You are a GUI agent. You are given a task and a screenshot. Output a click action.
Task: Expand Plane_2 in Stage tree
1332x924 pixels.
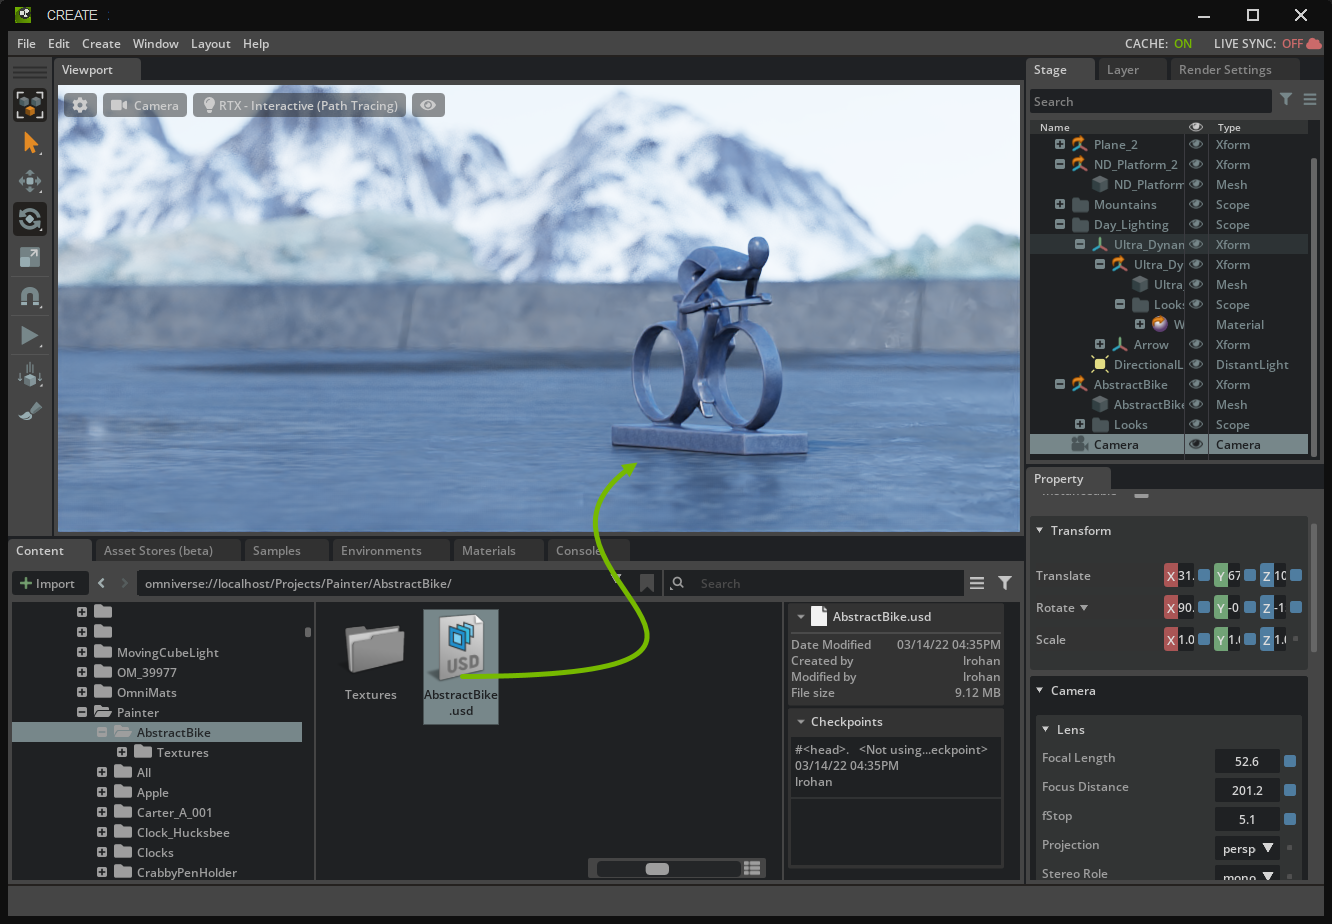[1059, 144]
